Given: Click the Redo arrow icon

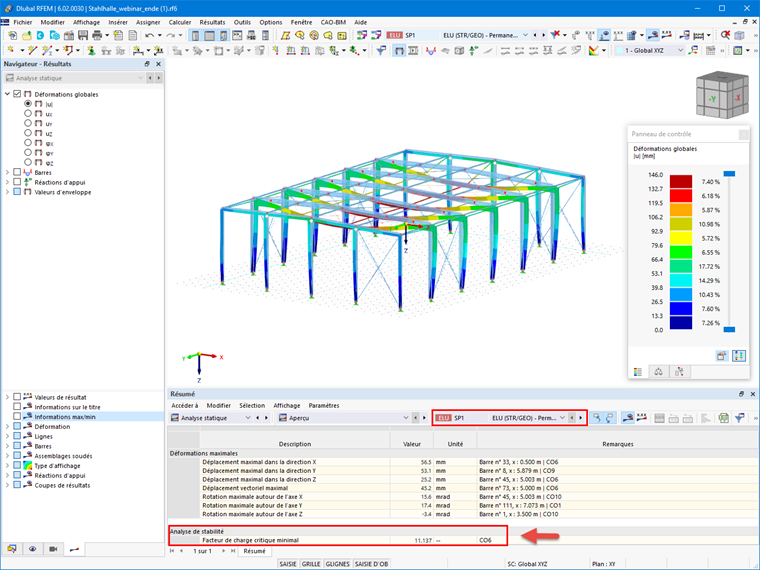Looking at the screenshot, I should (x=171, y=35).
